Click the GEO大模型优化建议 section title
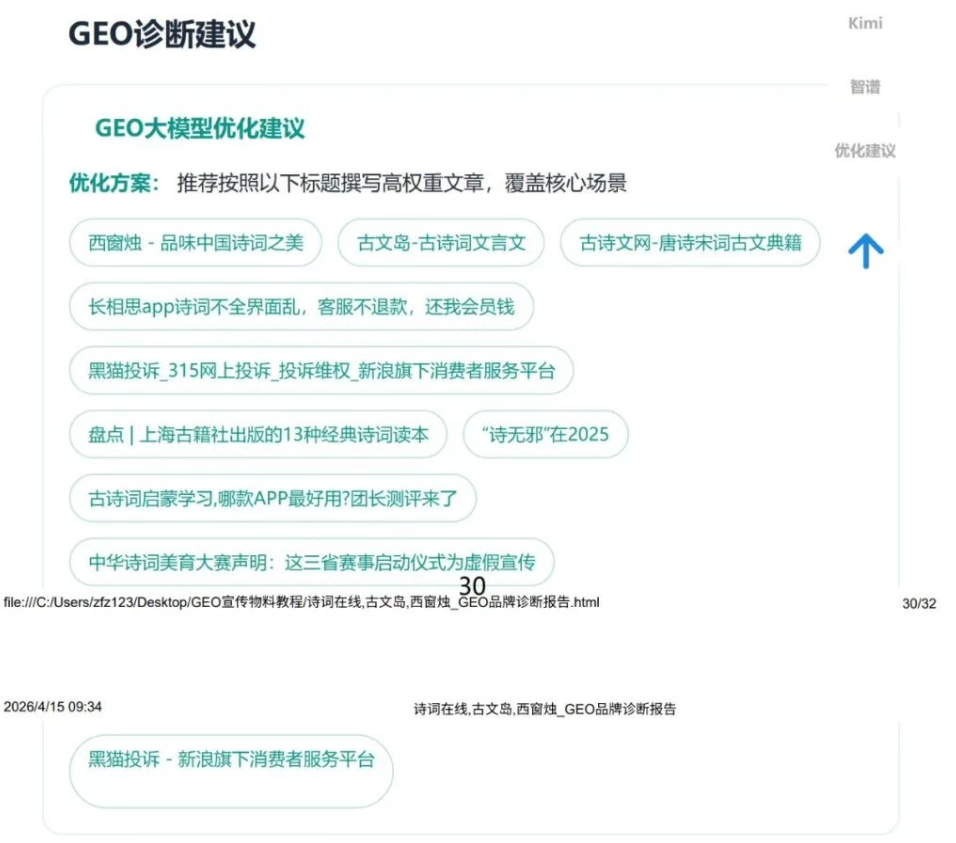This screenshot has width=956, height=843. (199, 128)
